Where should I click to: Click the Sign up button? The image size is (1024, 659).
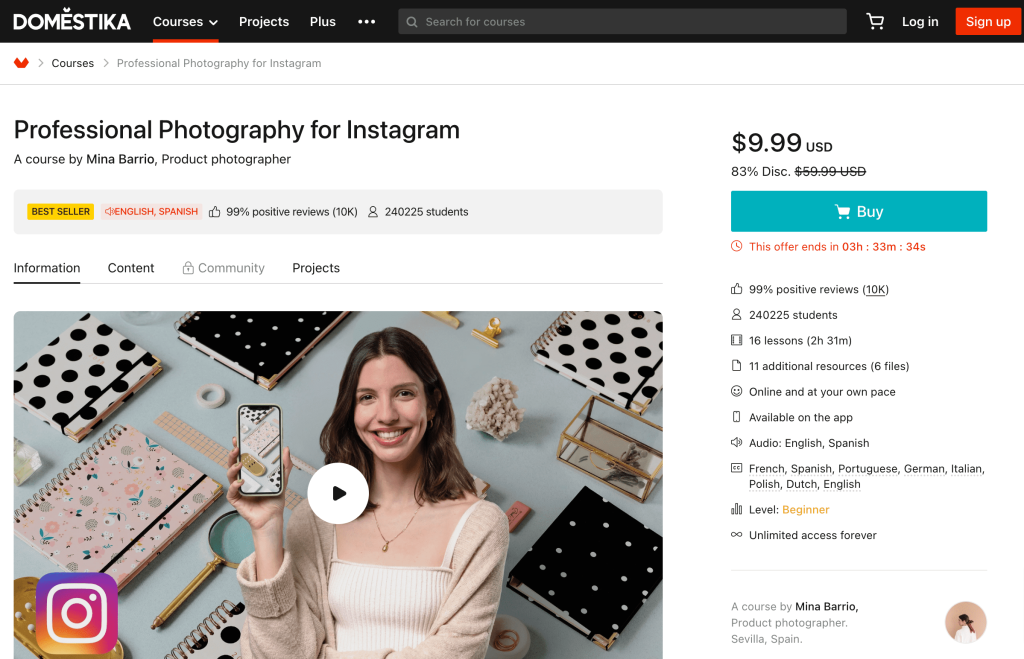pos(988,22)
